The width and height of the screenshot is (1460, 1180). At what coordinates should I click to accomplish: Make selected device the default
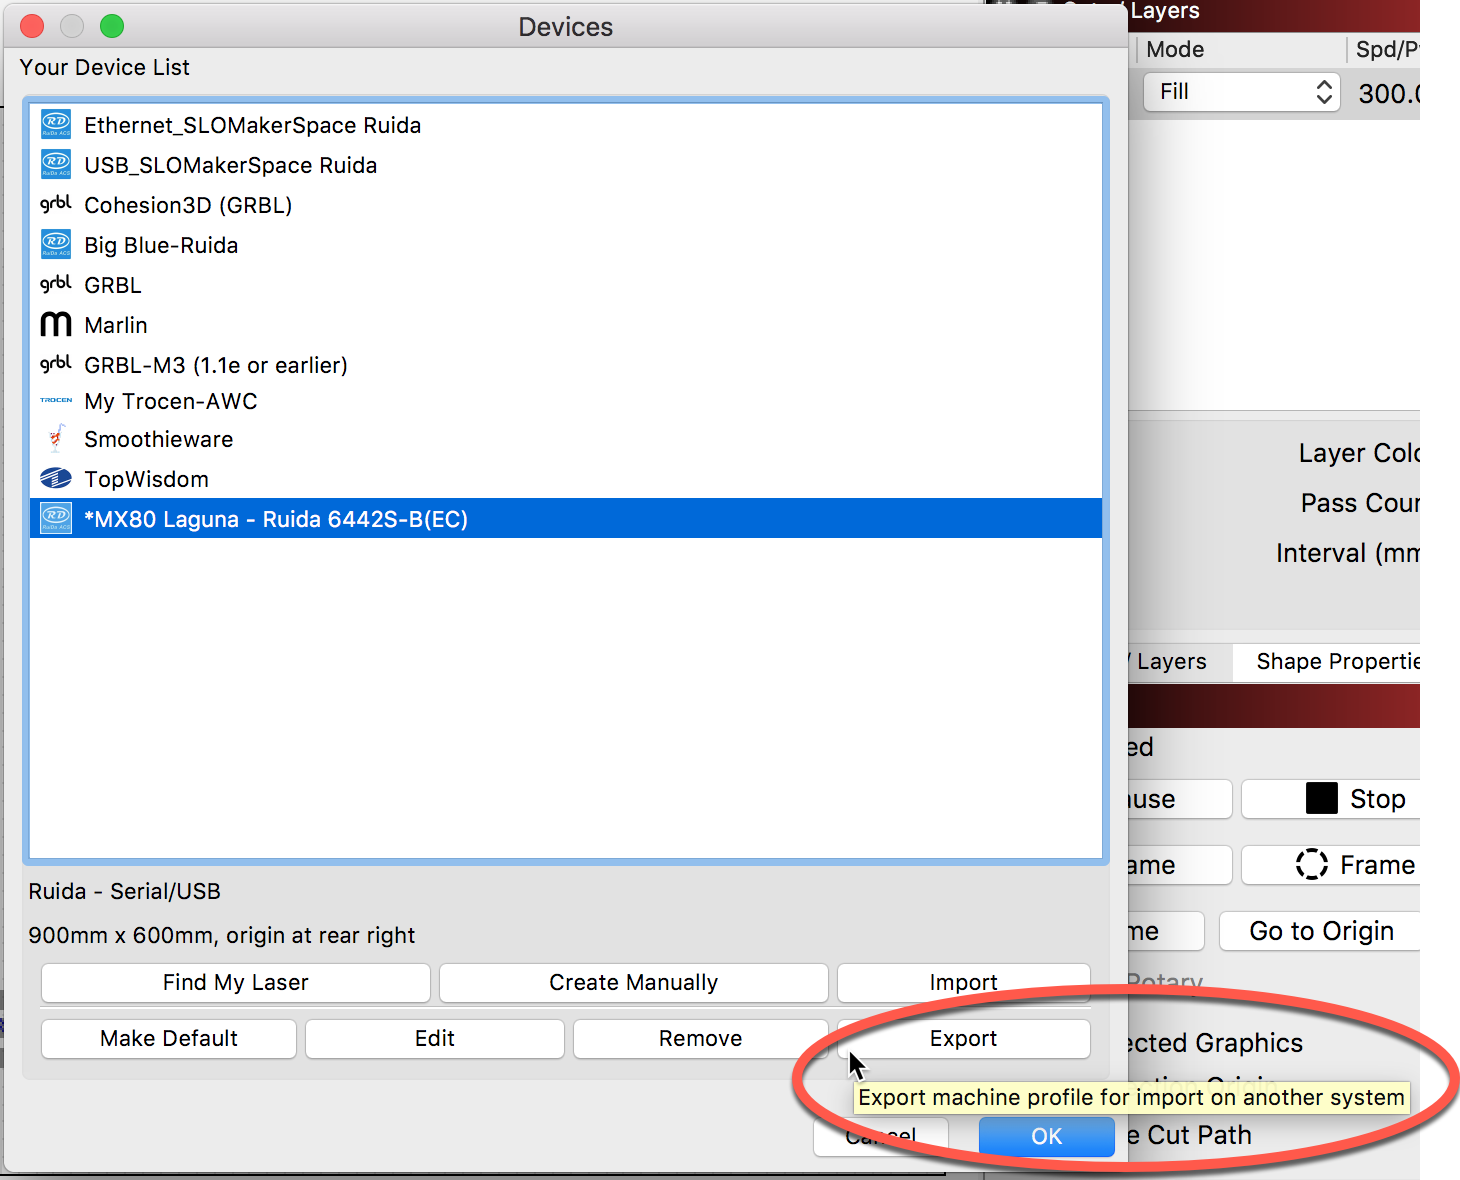tap(169, 1038)
